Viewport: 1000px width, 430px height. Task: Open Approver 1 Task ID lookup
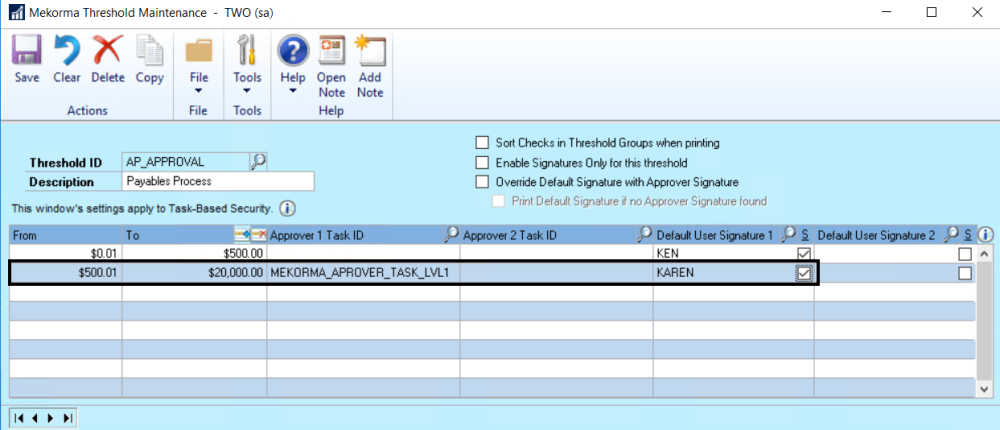452,235
